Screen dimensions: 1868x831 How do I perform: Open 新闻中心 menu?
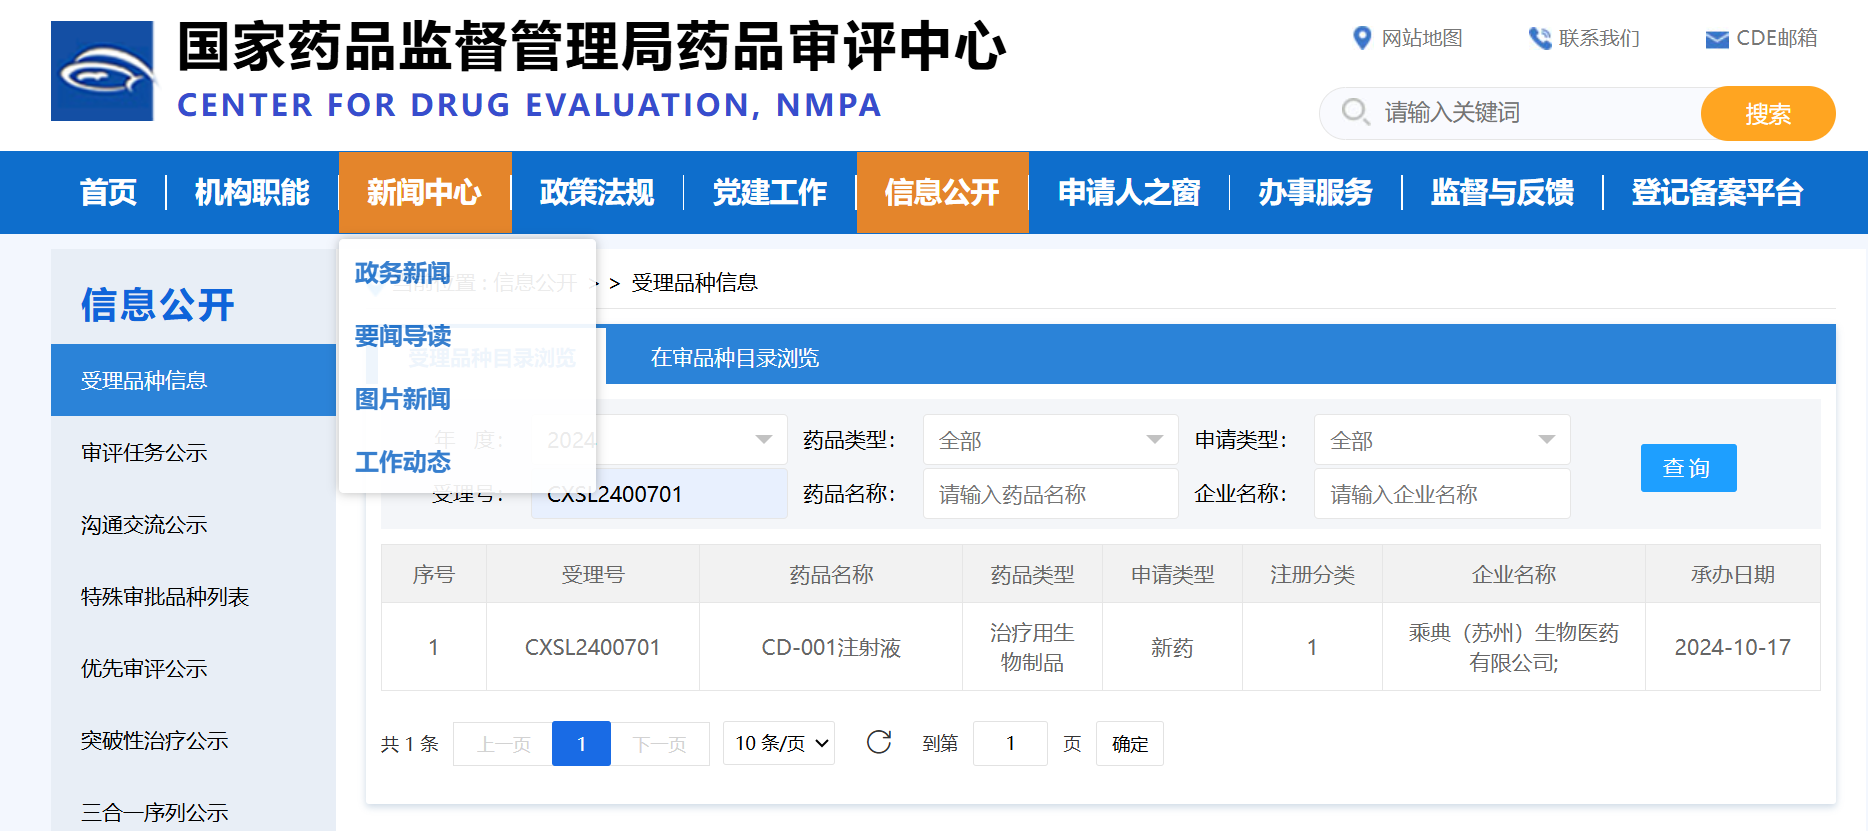tap(425, 192)
